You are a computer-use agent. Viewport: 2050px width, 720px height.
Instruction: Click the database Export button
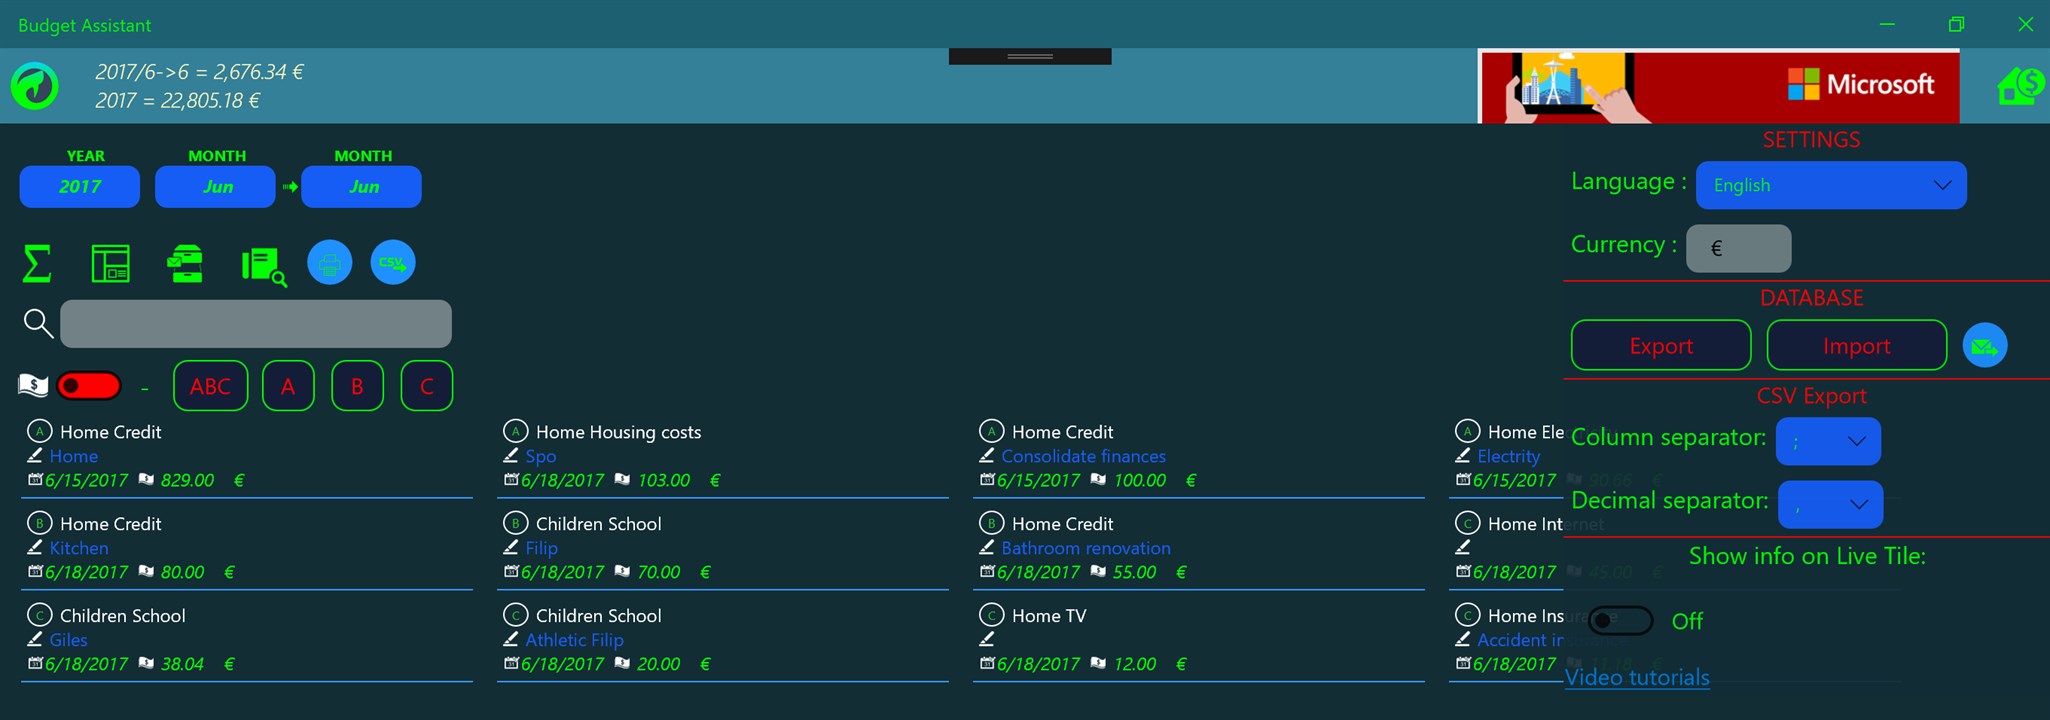tap(1661, 346)
